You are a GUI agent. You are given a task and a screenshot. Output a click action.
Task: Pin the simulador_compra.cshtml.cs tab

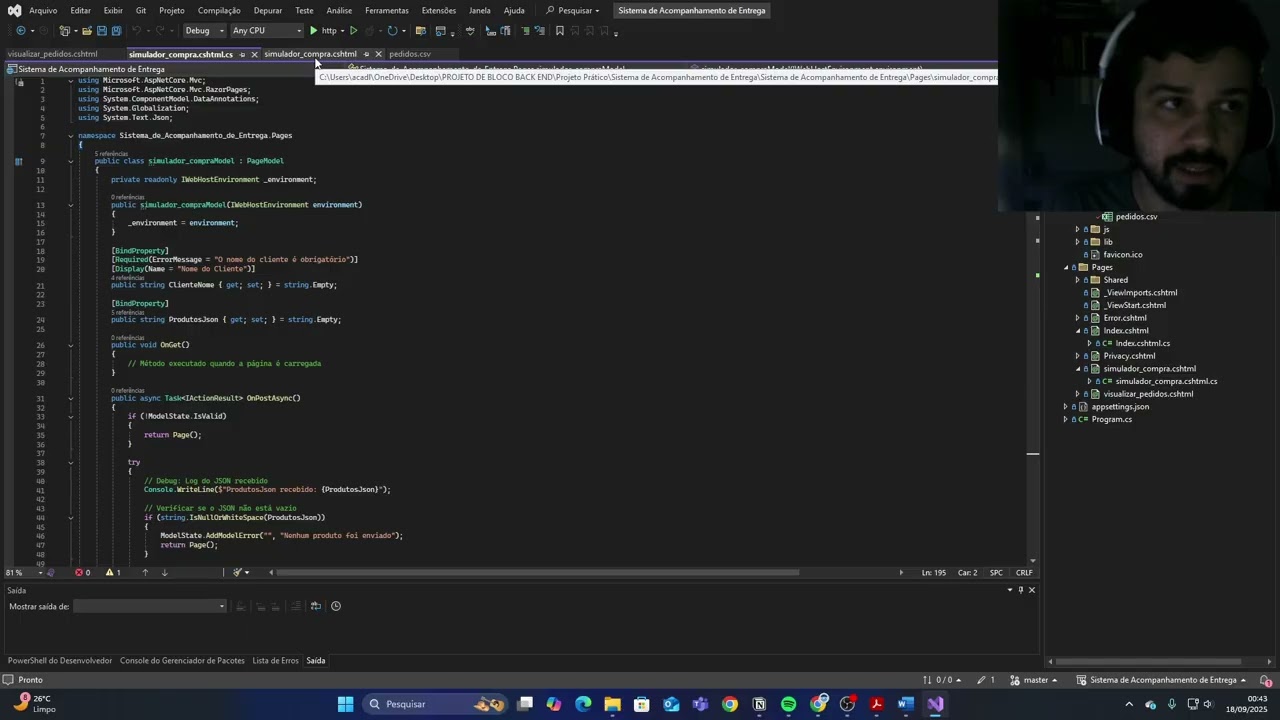click(243, 54)
